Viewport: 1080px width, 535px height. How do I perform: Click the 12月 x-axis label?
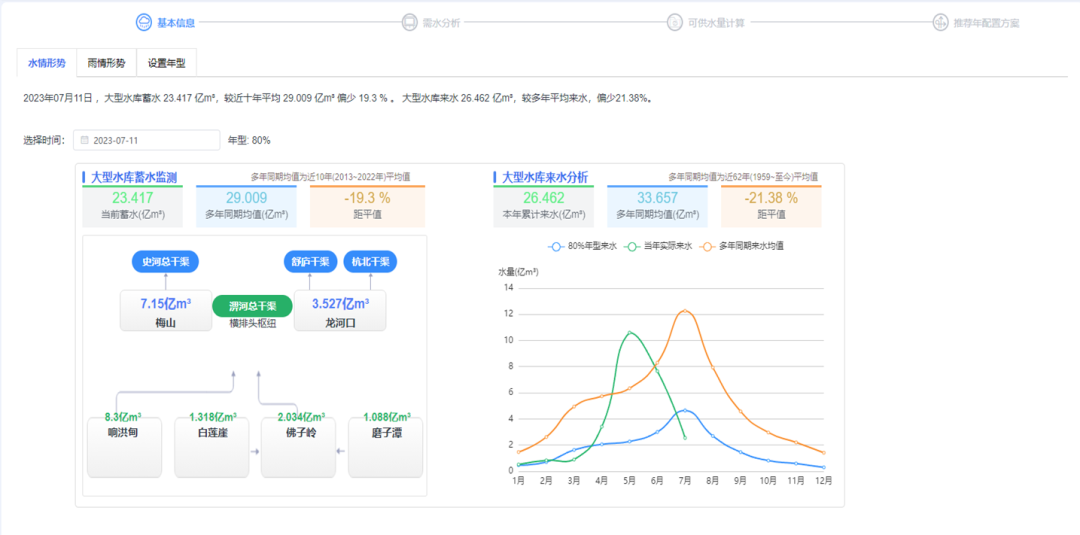click(822, 482)
